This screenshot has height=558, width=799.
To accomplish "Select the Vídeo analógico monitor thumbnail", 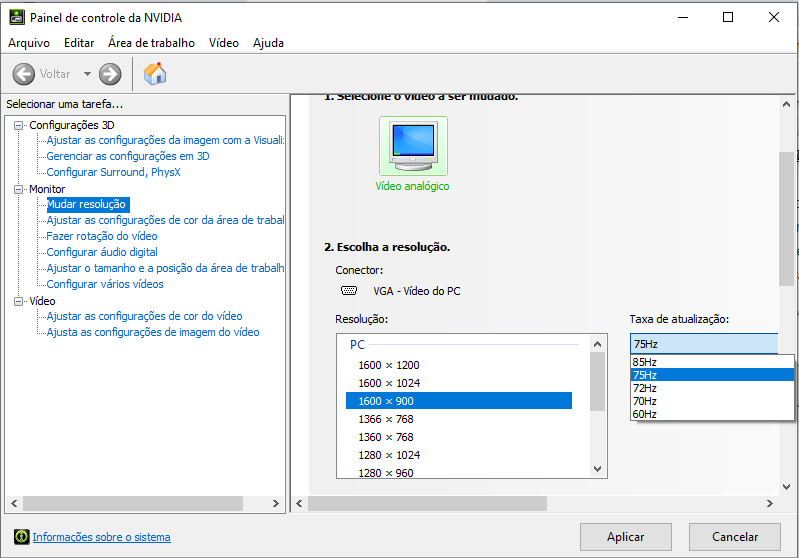I will pos(413,146).
